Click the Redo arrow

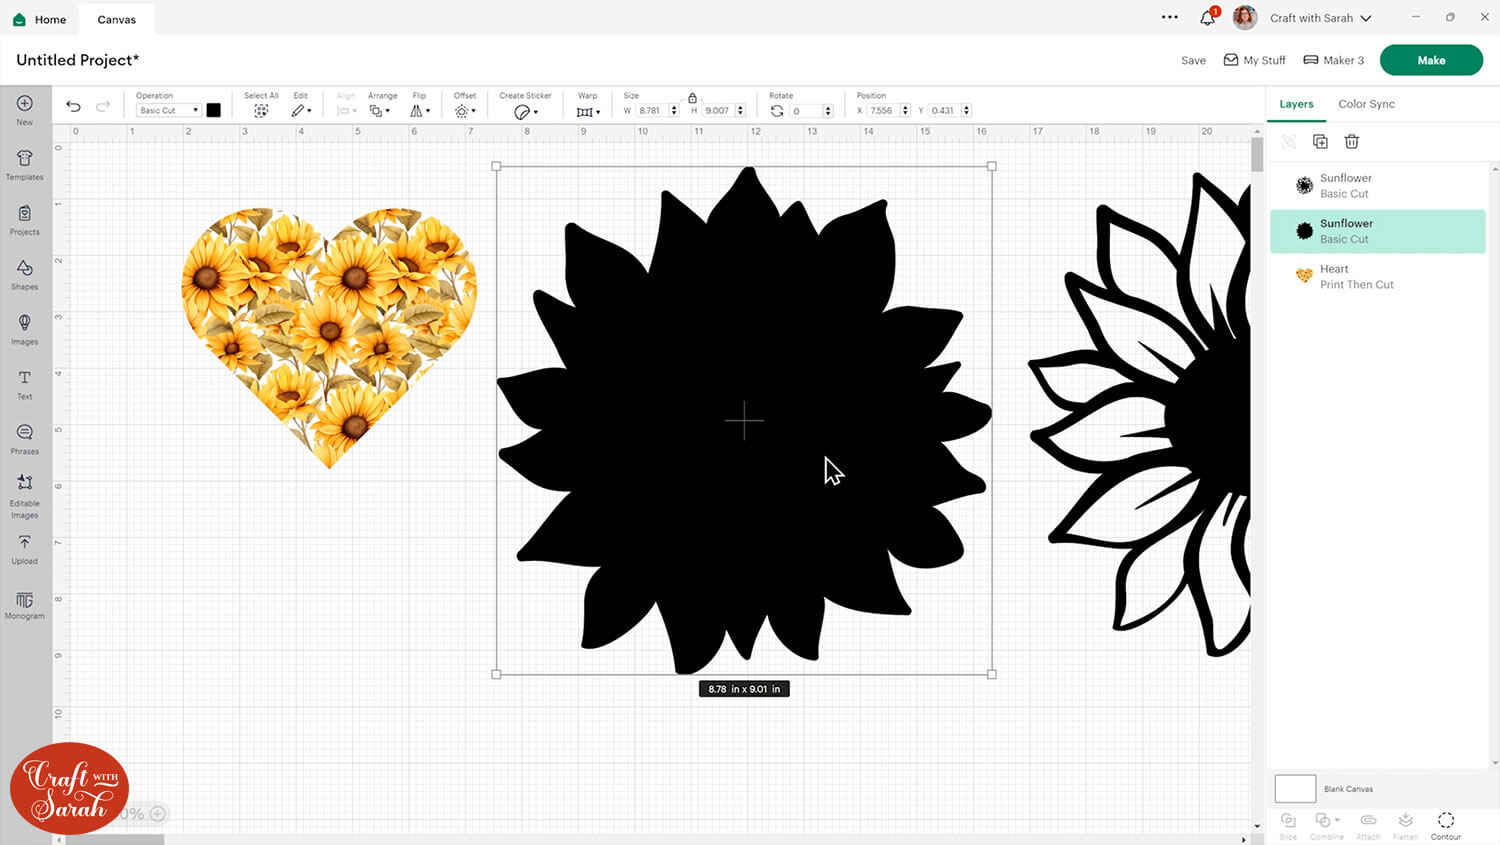pos(103,107)
